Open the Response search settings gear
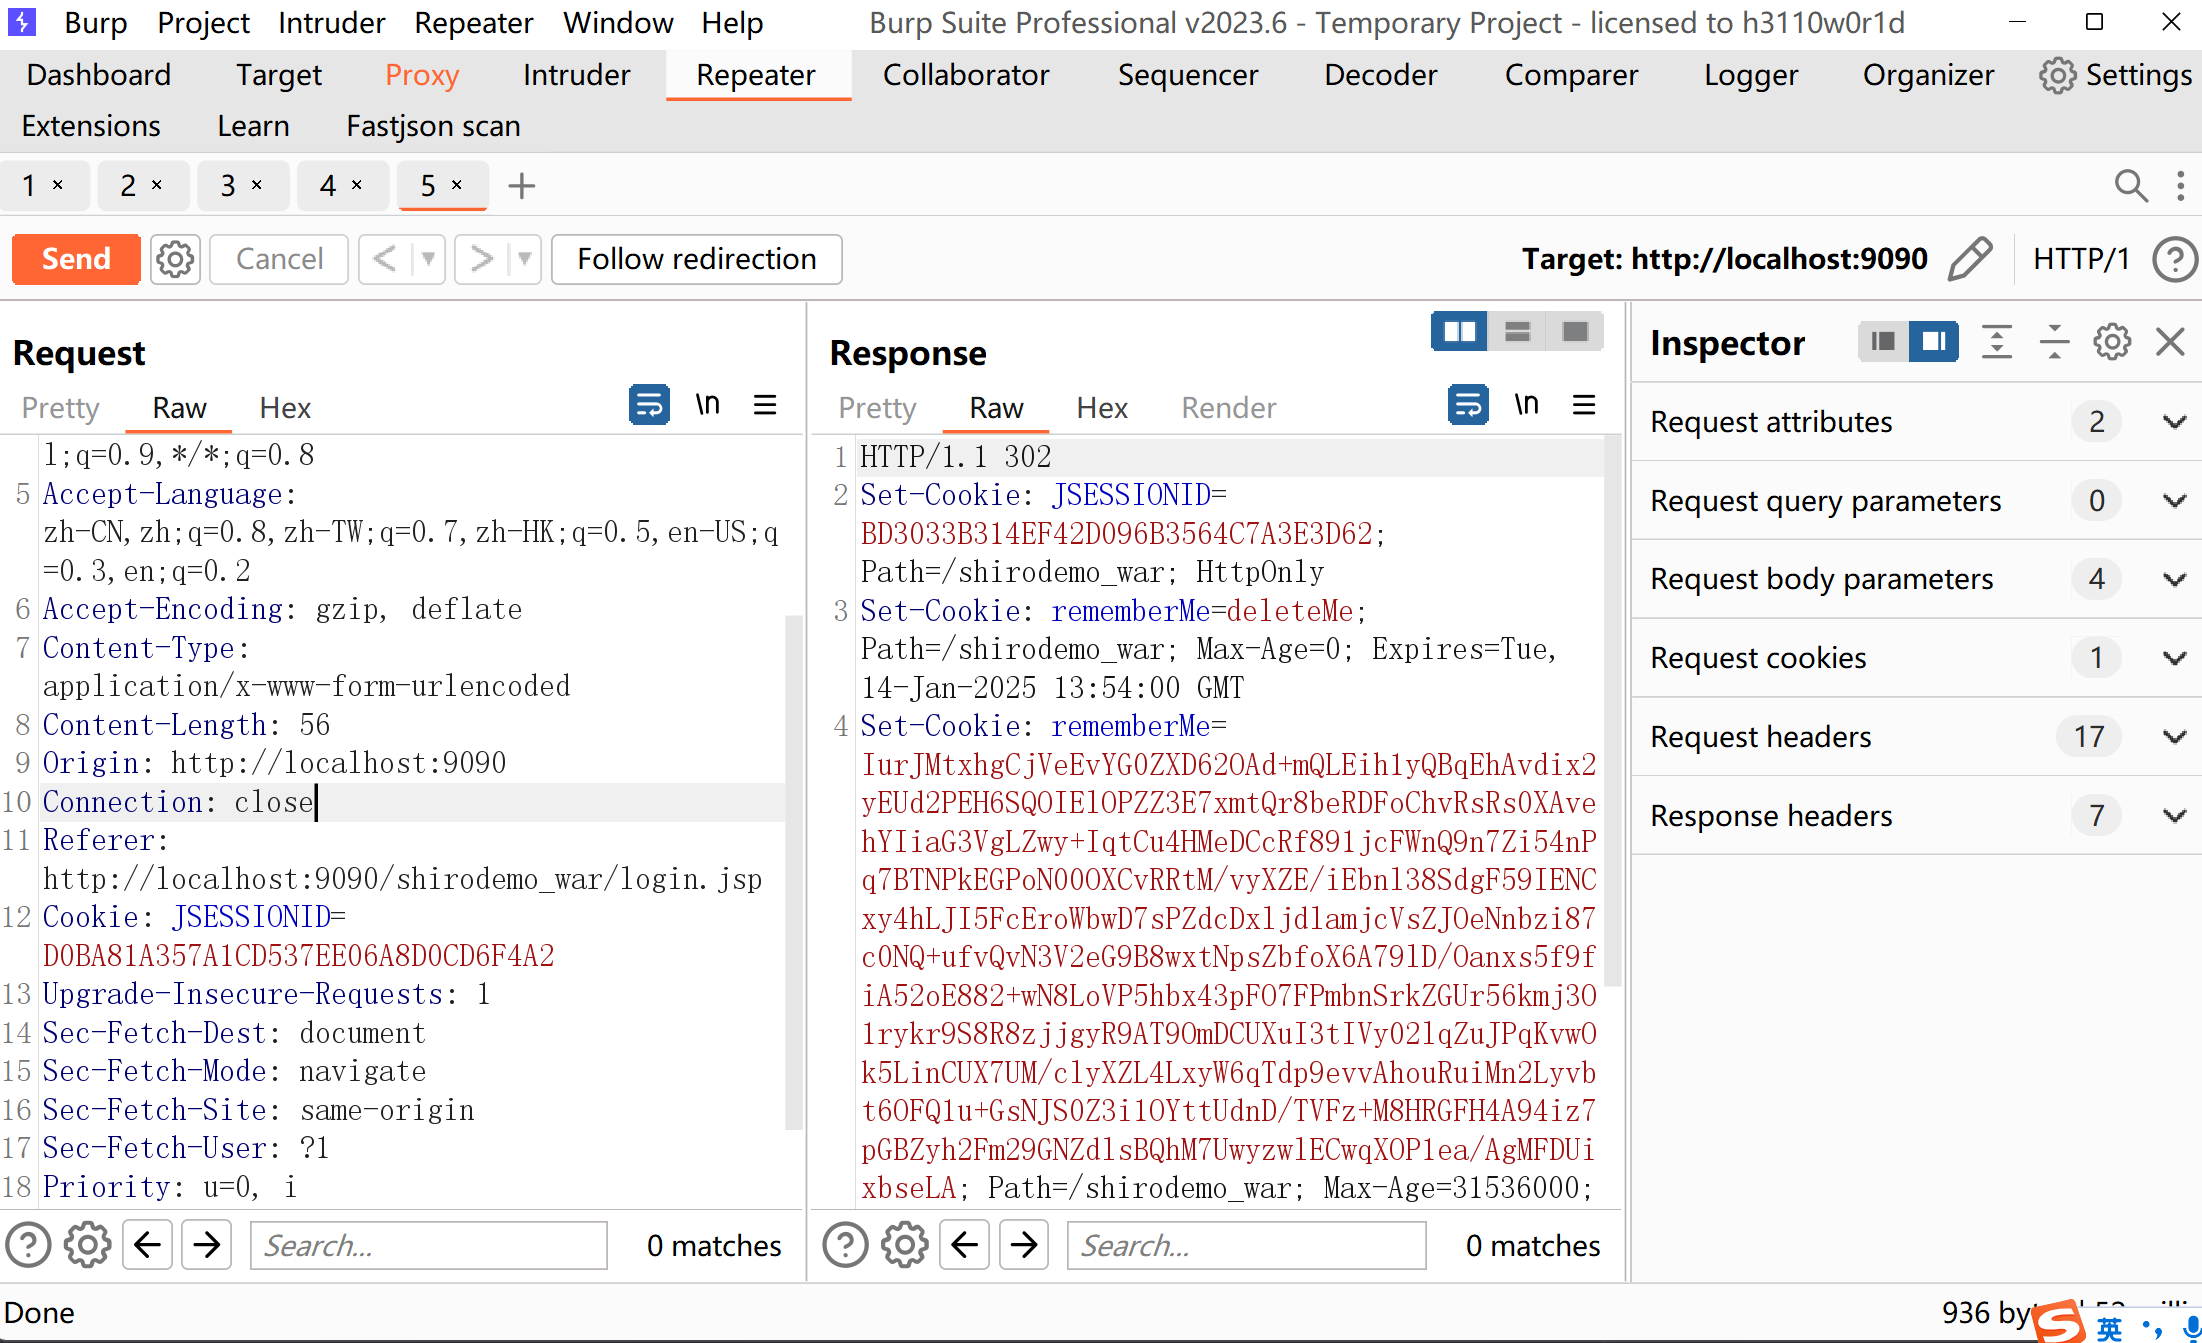Viewport: 2202px width, 1343px height. (x=904, y=1246)
